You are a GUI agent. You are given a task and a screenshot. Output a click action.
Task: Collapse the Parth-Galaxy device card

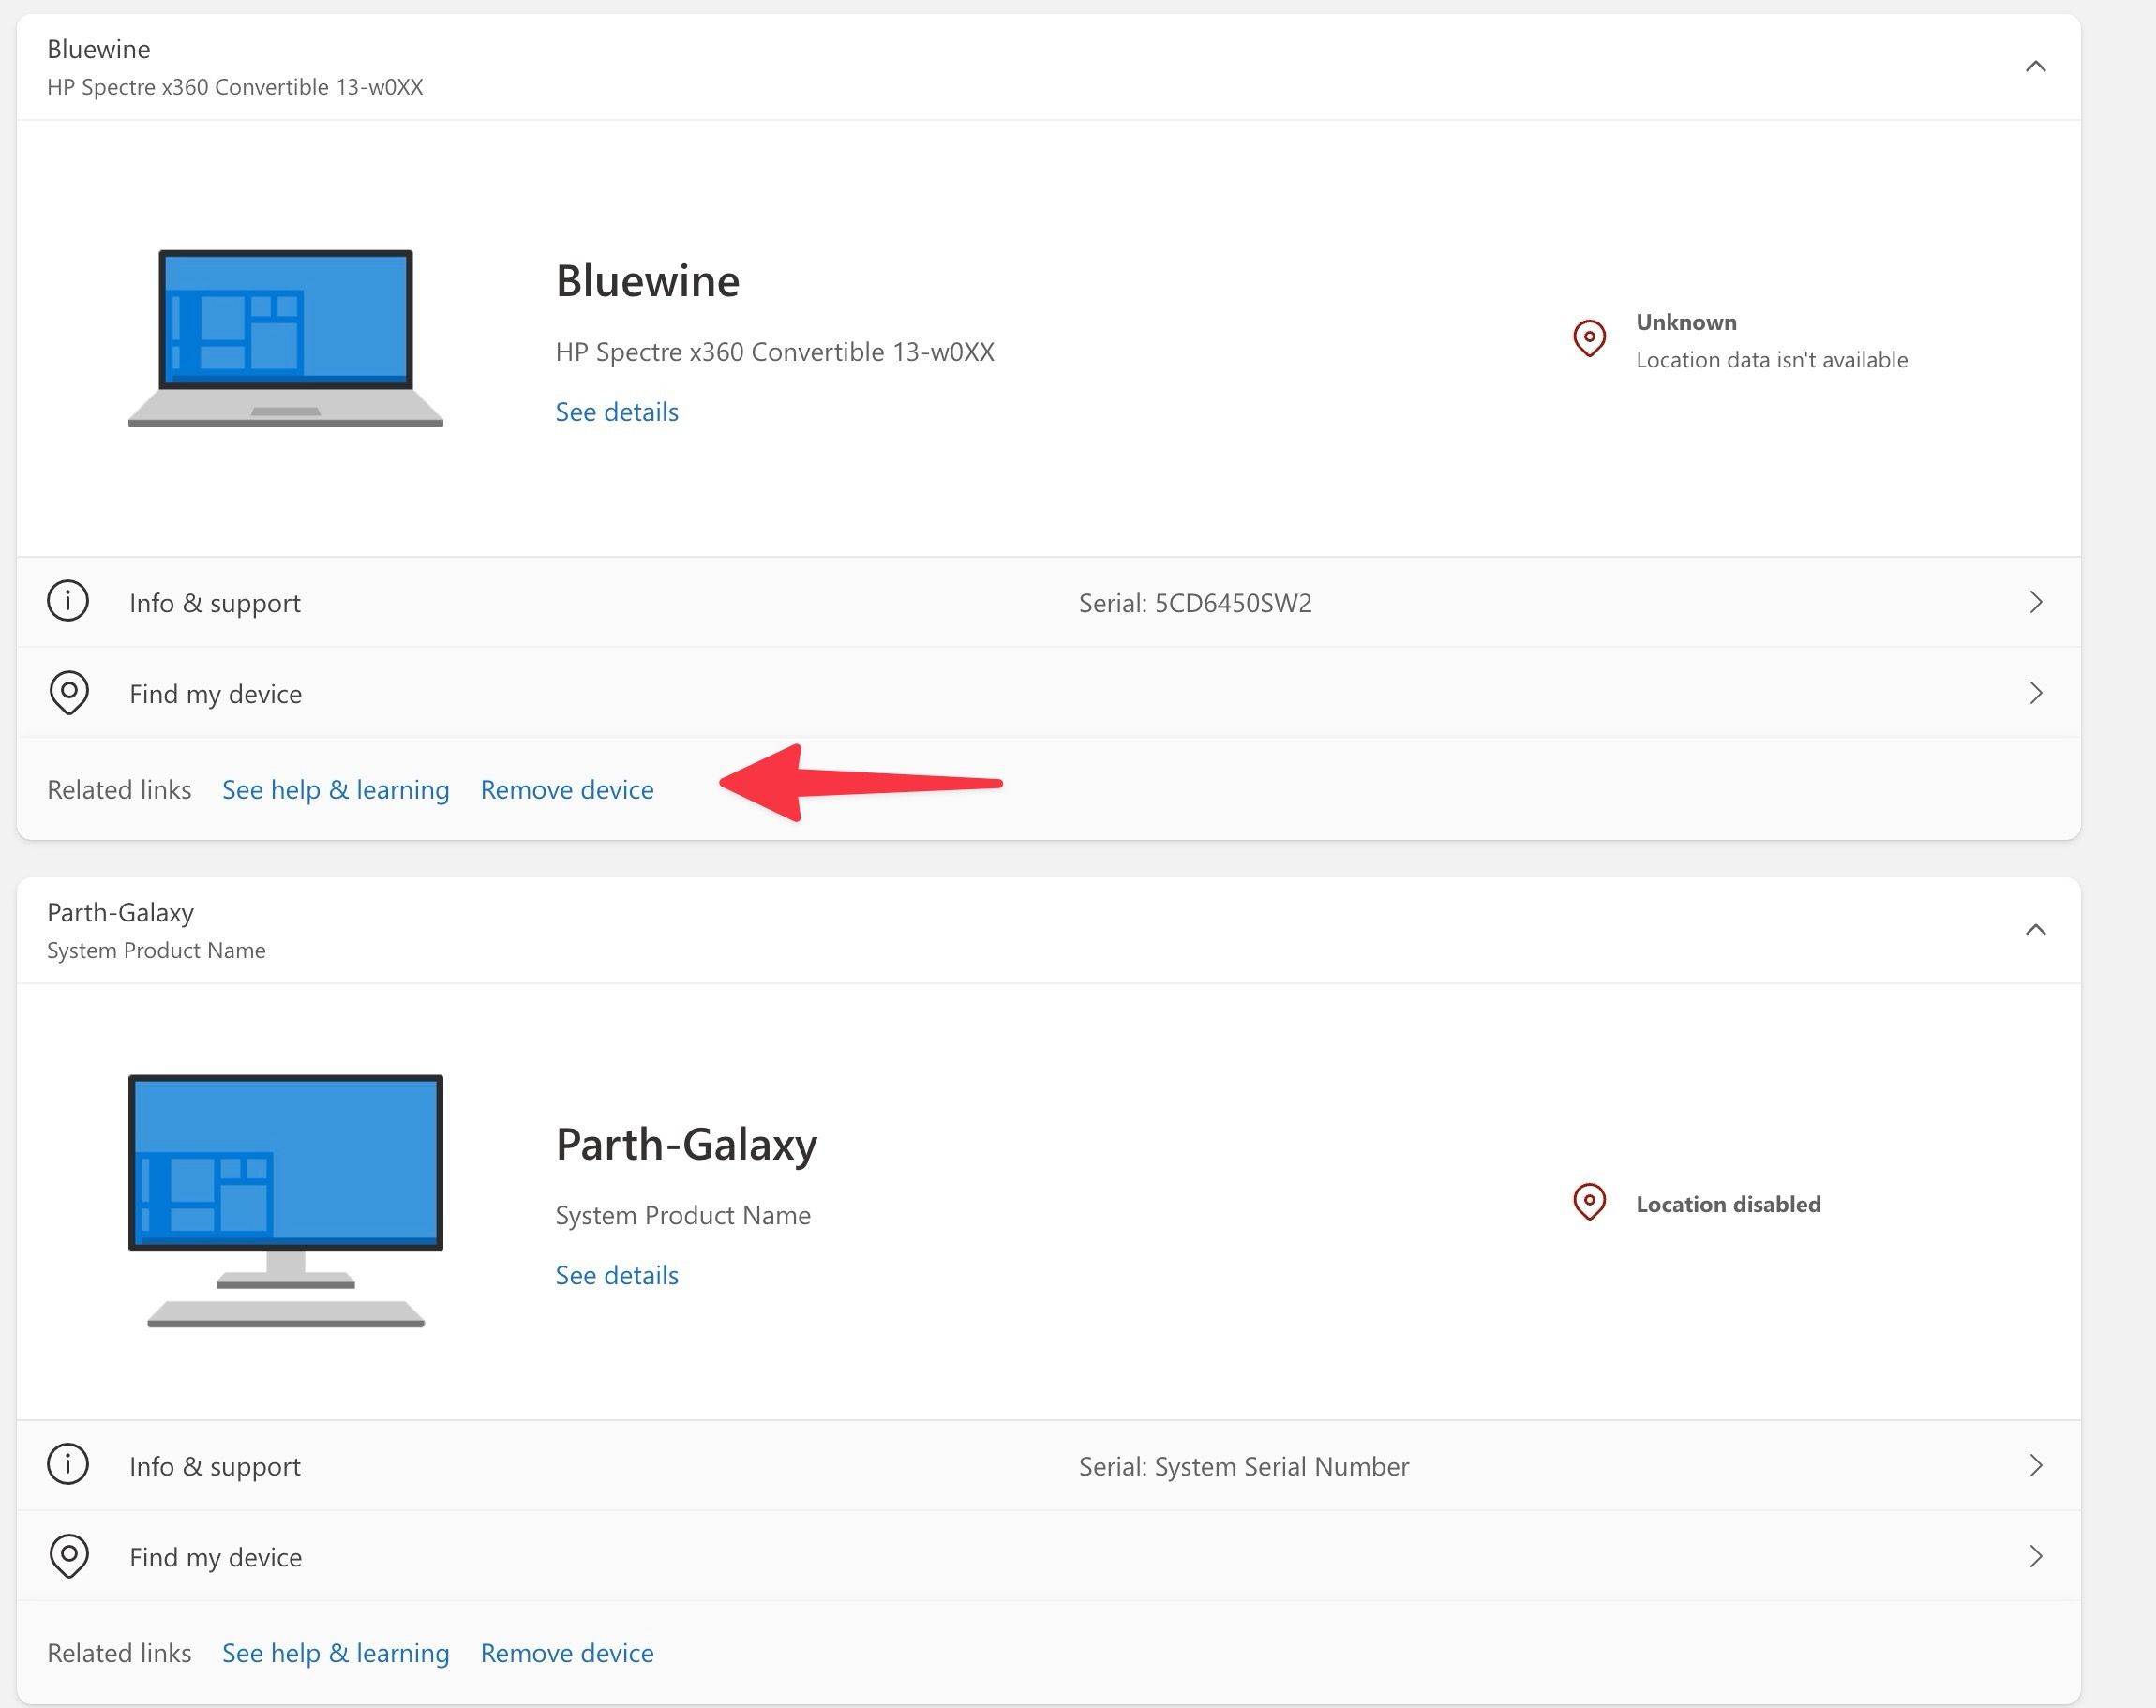pos(2035,930)
